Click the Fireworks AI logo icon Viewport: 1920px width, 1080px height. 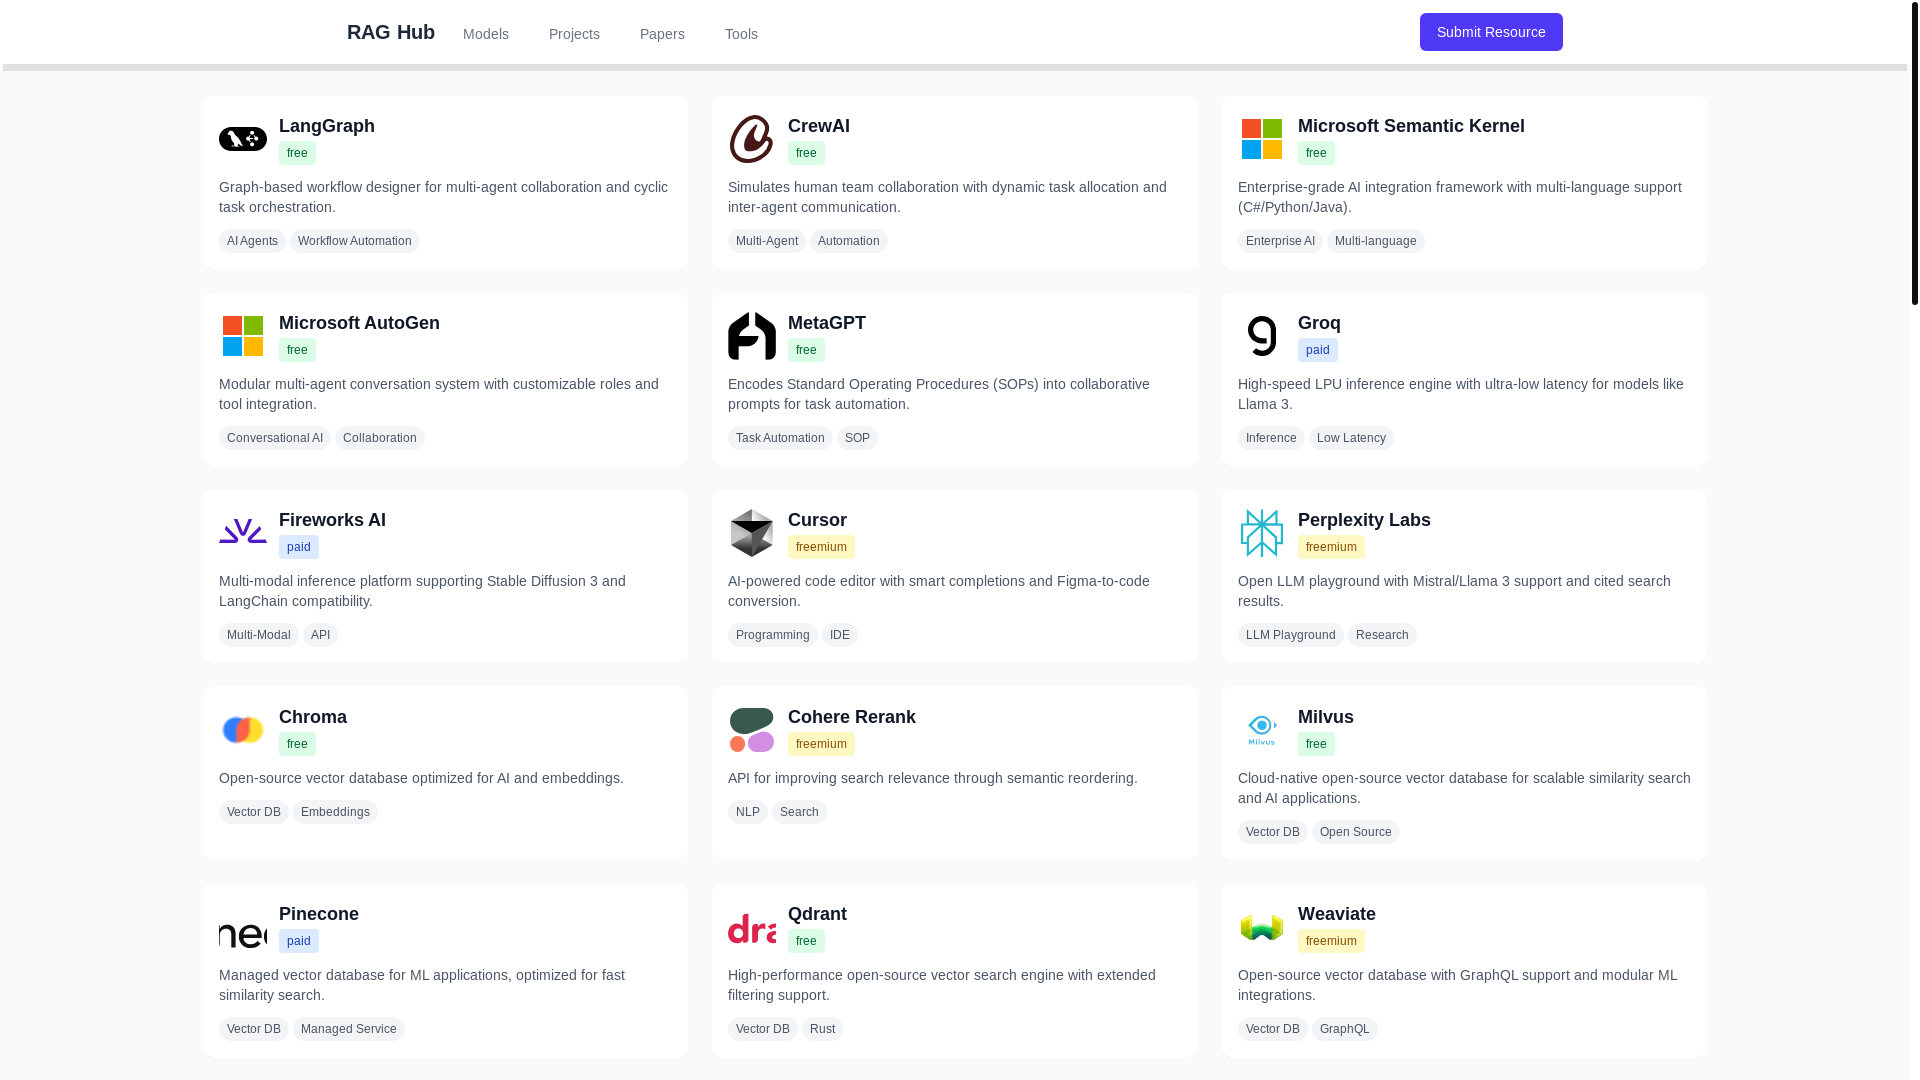coord(243,533)
